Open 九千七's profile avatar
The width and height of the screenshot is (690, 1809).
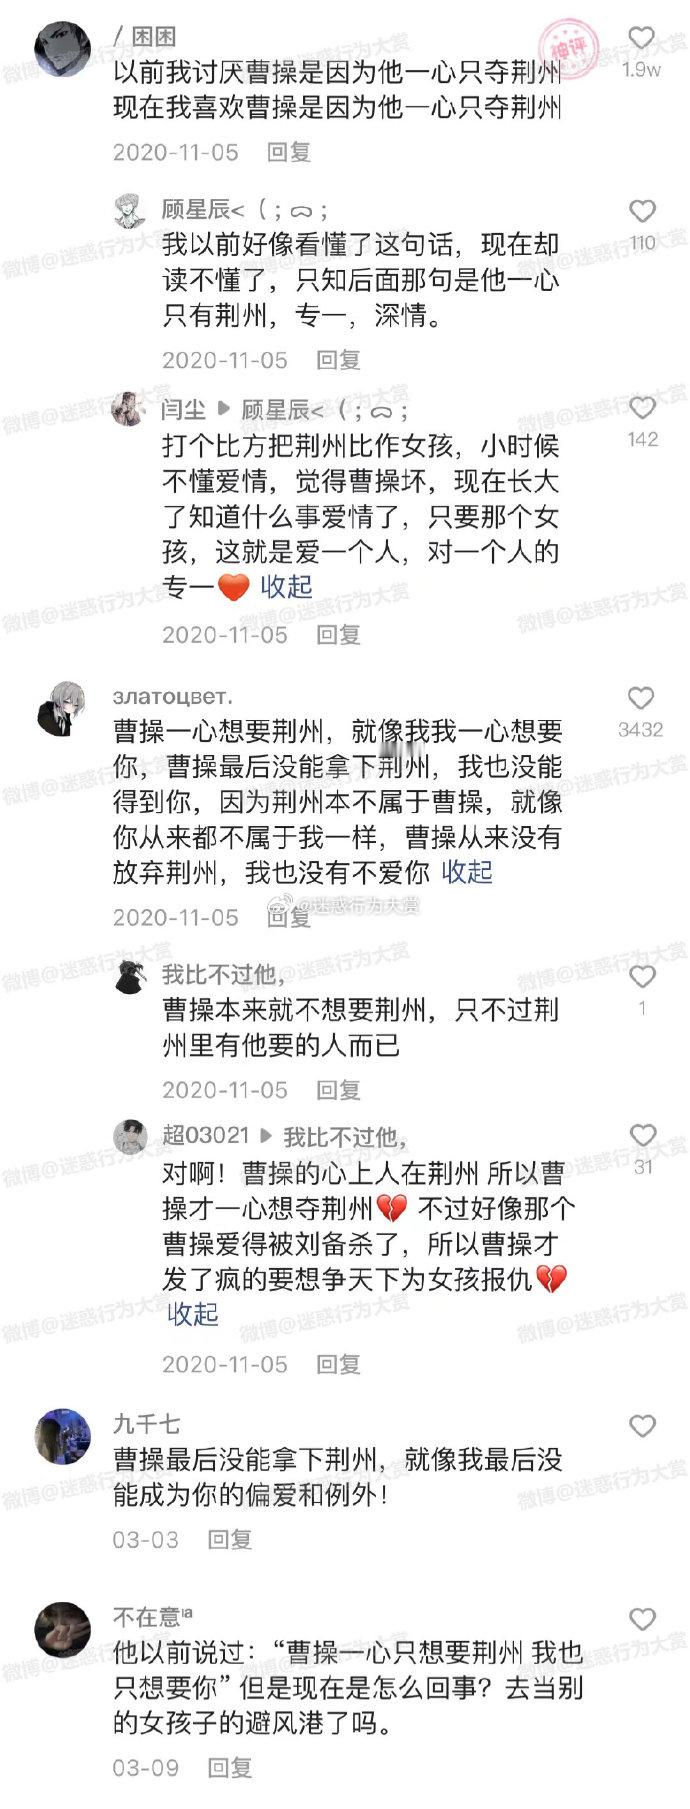coord(63,1436)
